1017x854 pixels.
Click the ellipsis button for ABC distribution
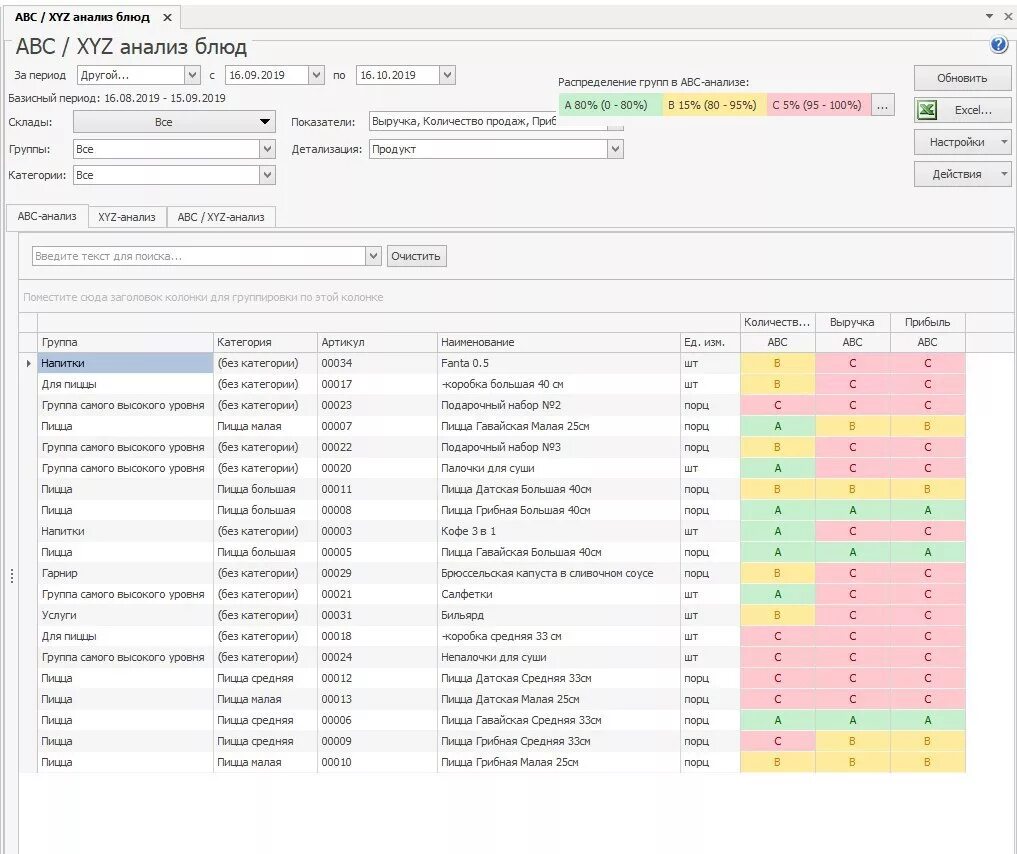(x=882, y=105)
